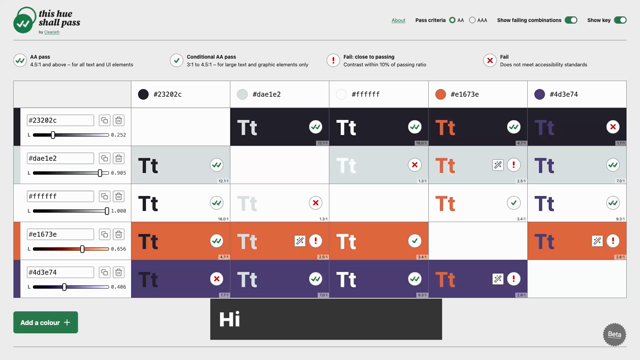Toggle the Show key switch

click(x=620, y=20)
